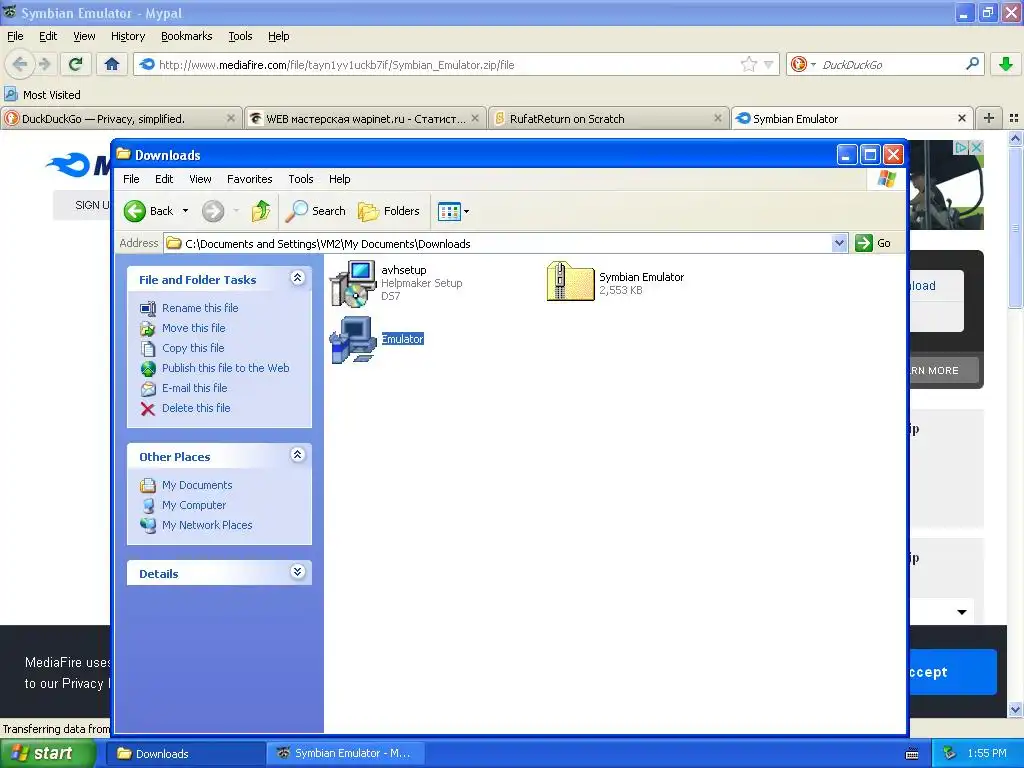The width and height of the screenshot is (1024, 768).
Task: Expand the Details panel
Action: 297,572
